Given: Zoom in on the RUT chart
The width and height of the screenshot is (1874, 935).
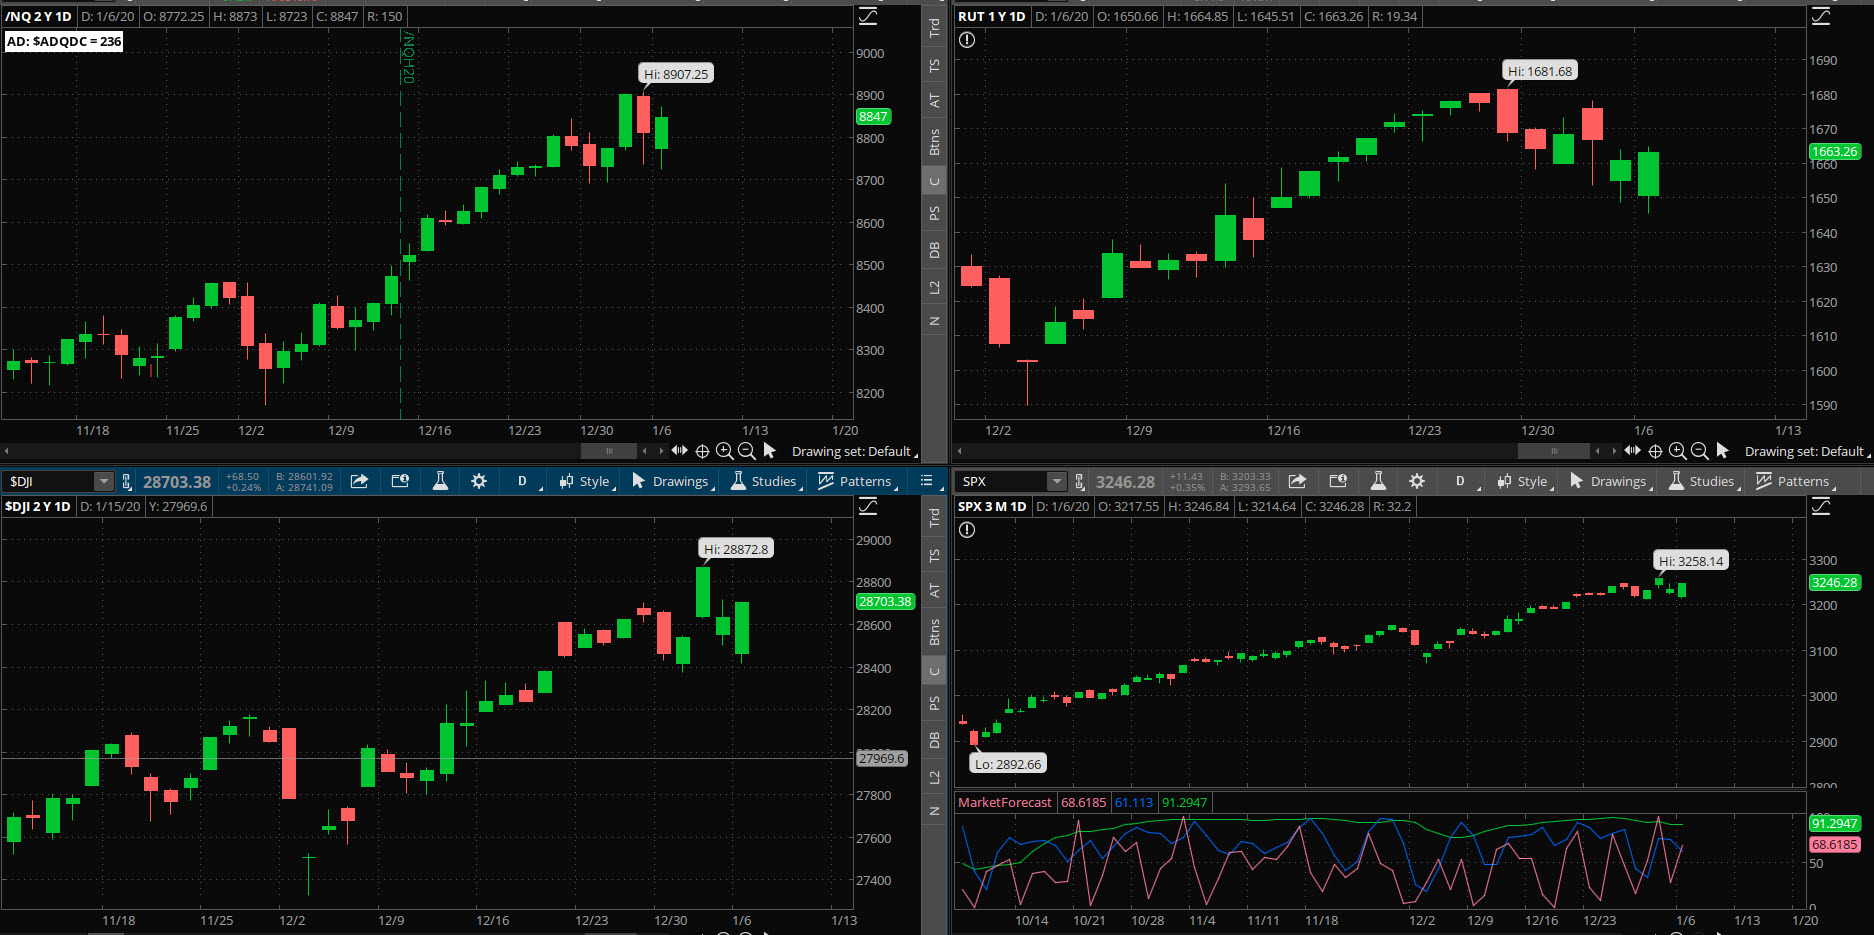Looking at the screenshot, I should [x=1677, y=451].
